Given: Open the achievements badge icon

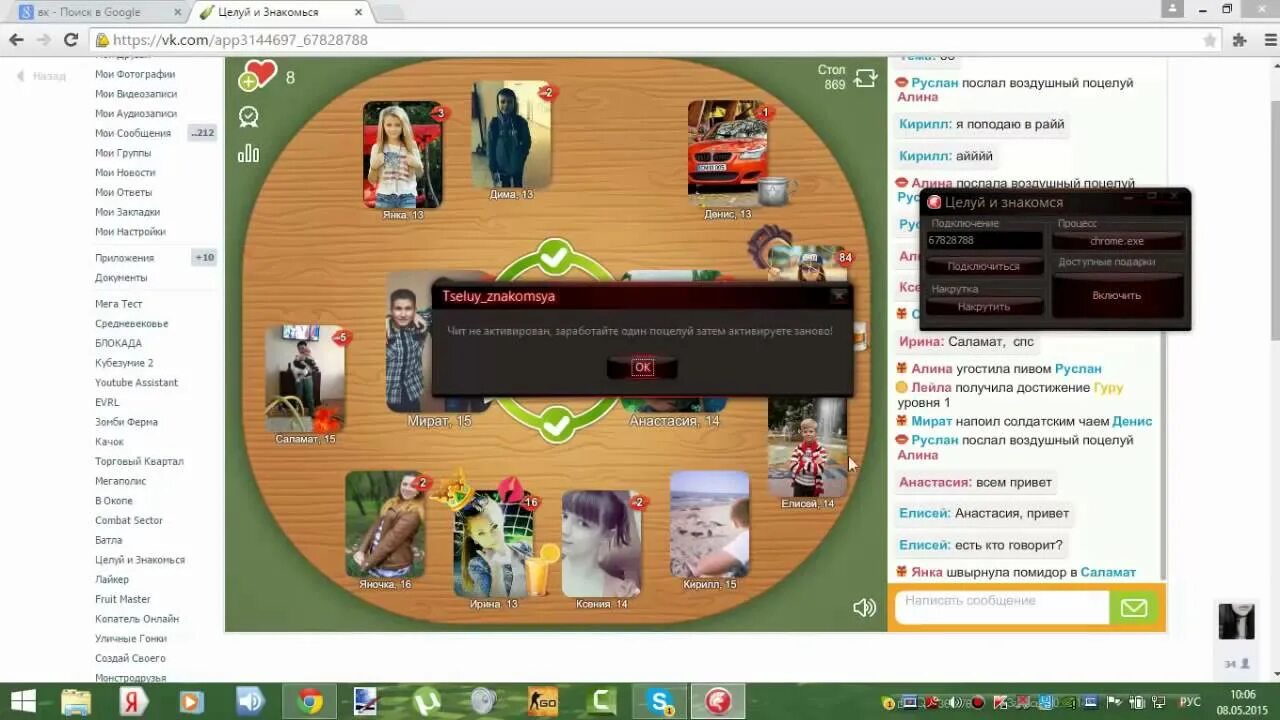Looking at the screenshot, I should point(248,117).
